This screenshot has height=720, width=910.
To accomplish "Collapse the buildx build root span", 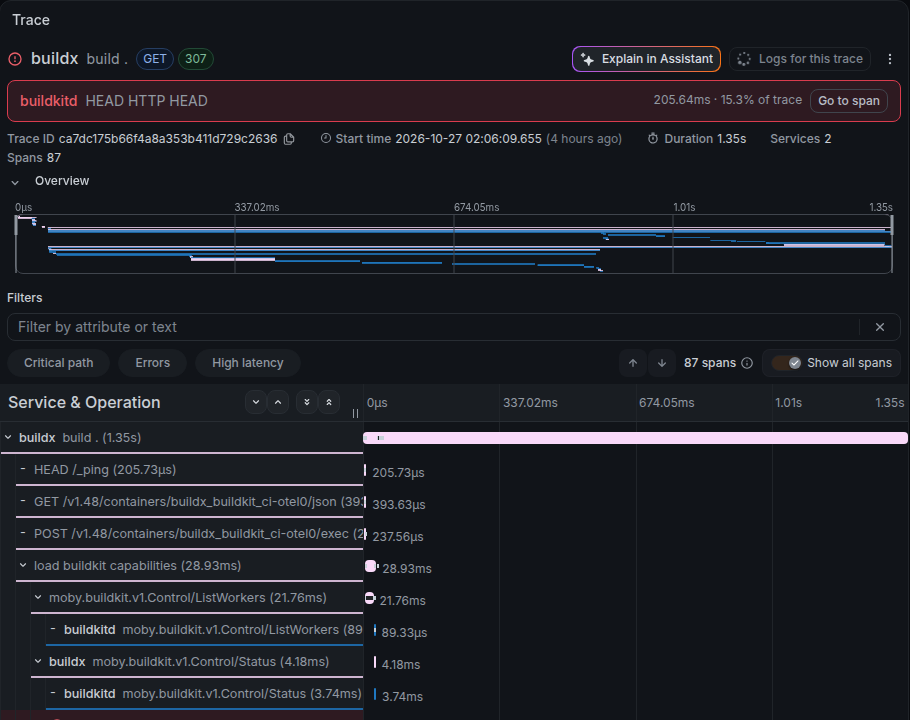I will [8, 437].
